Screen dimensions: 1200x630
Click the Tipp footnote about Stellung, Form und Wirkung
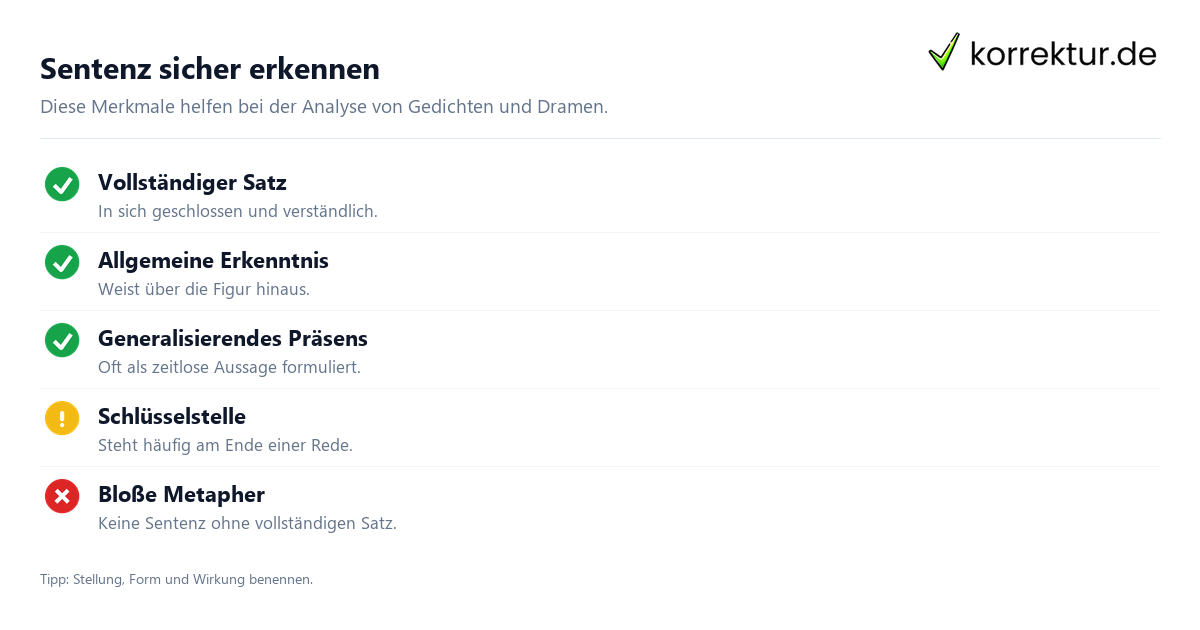tap(176, 579)
